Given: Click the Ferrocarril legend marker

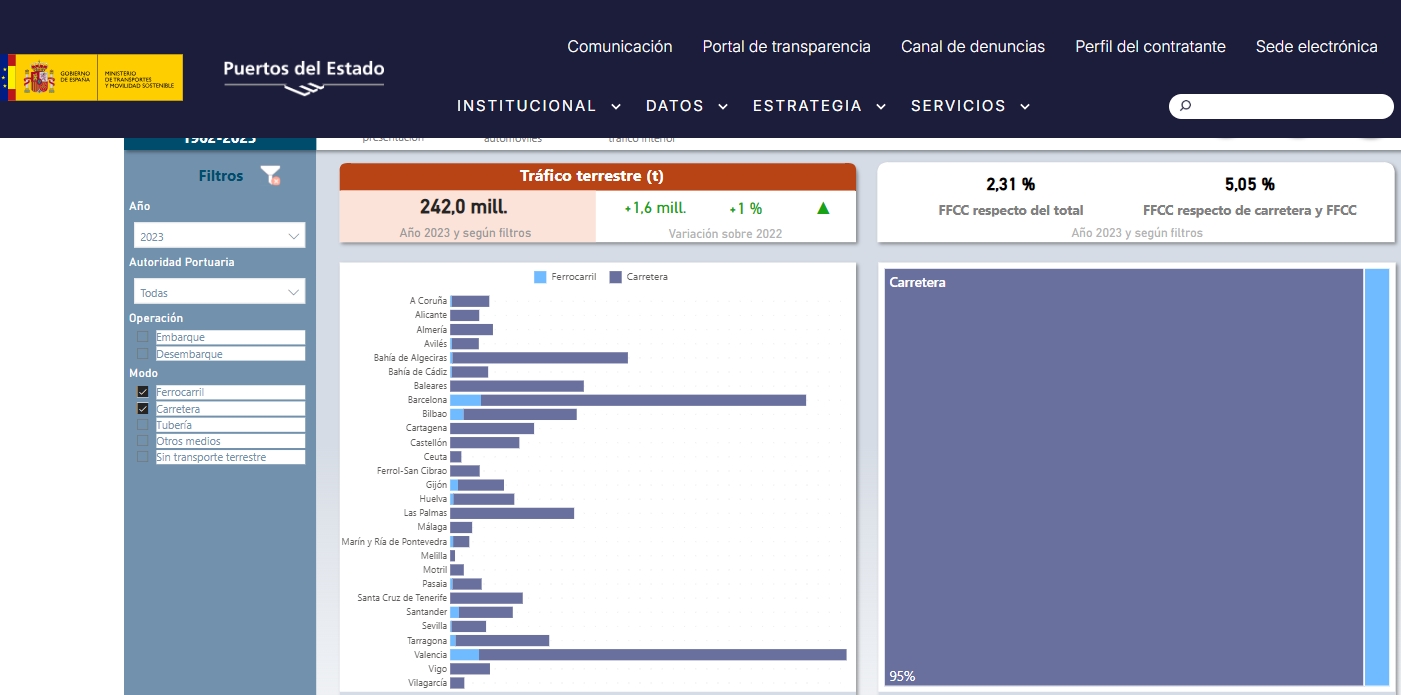Looking at the screenshot, I should click(x=540, y=277).
